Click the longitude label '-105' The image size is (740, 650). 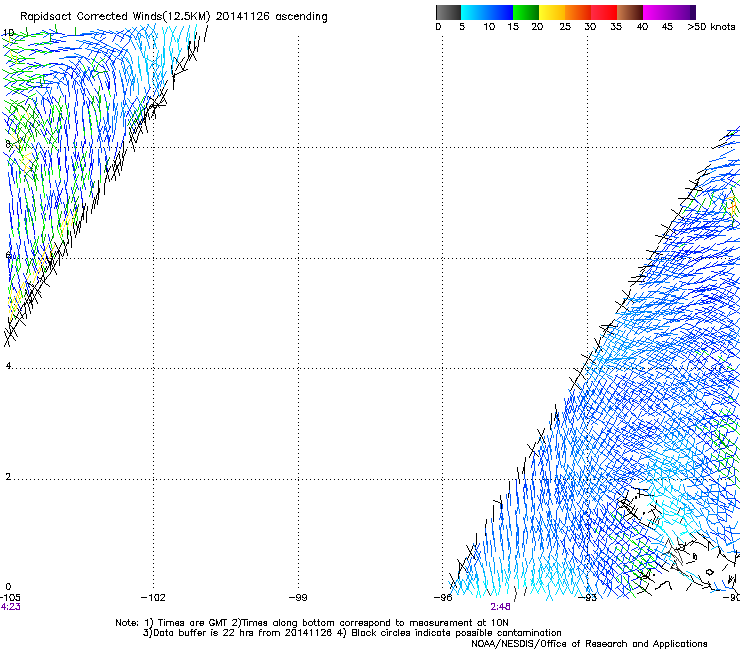click(x=10, y=598)
